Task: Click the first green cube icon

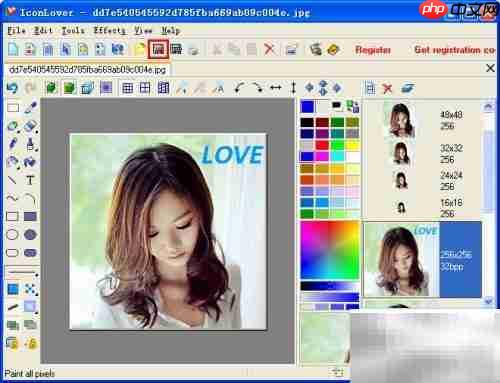Action: coord(51,88)
